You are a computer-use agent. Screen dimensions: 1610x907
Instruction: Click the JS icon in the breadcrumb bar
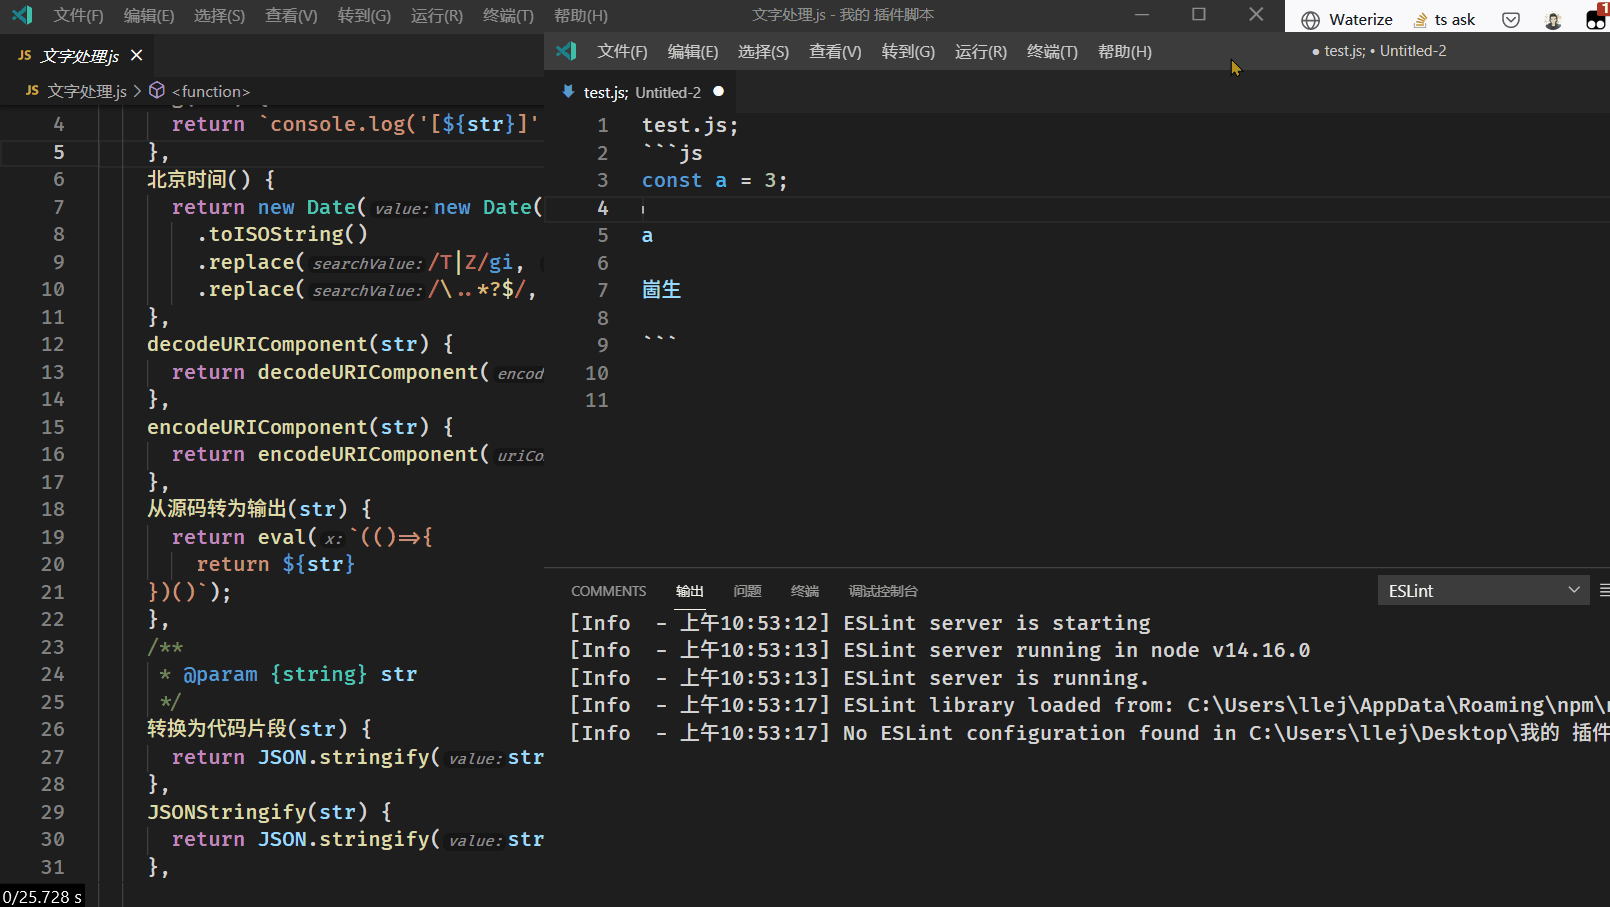tap(32, 90)
